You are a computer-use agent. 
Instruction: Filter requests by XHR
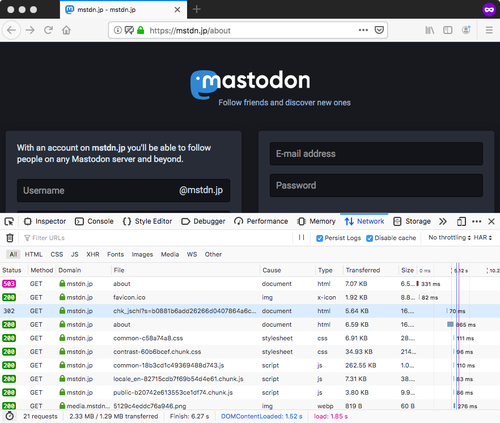93,254
